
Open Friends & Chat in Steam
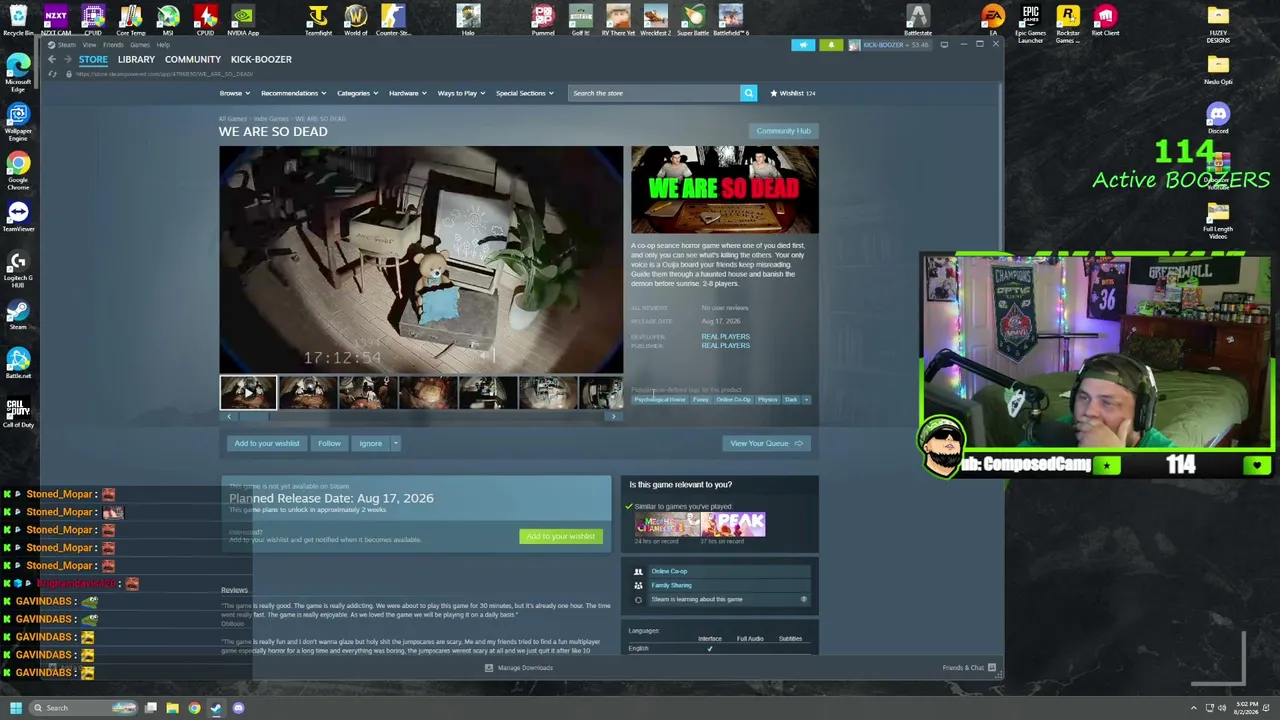pyautogui.click(x=968, y=668)
